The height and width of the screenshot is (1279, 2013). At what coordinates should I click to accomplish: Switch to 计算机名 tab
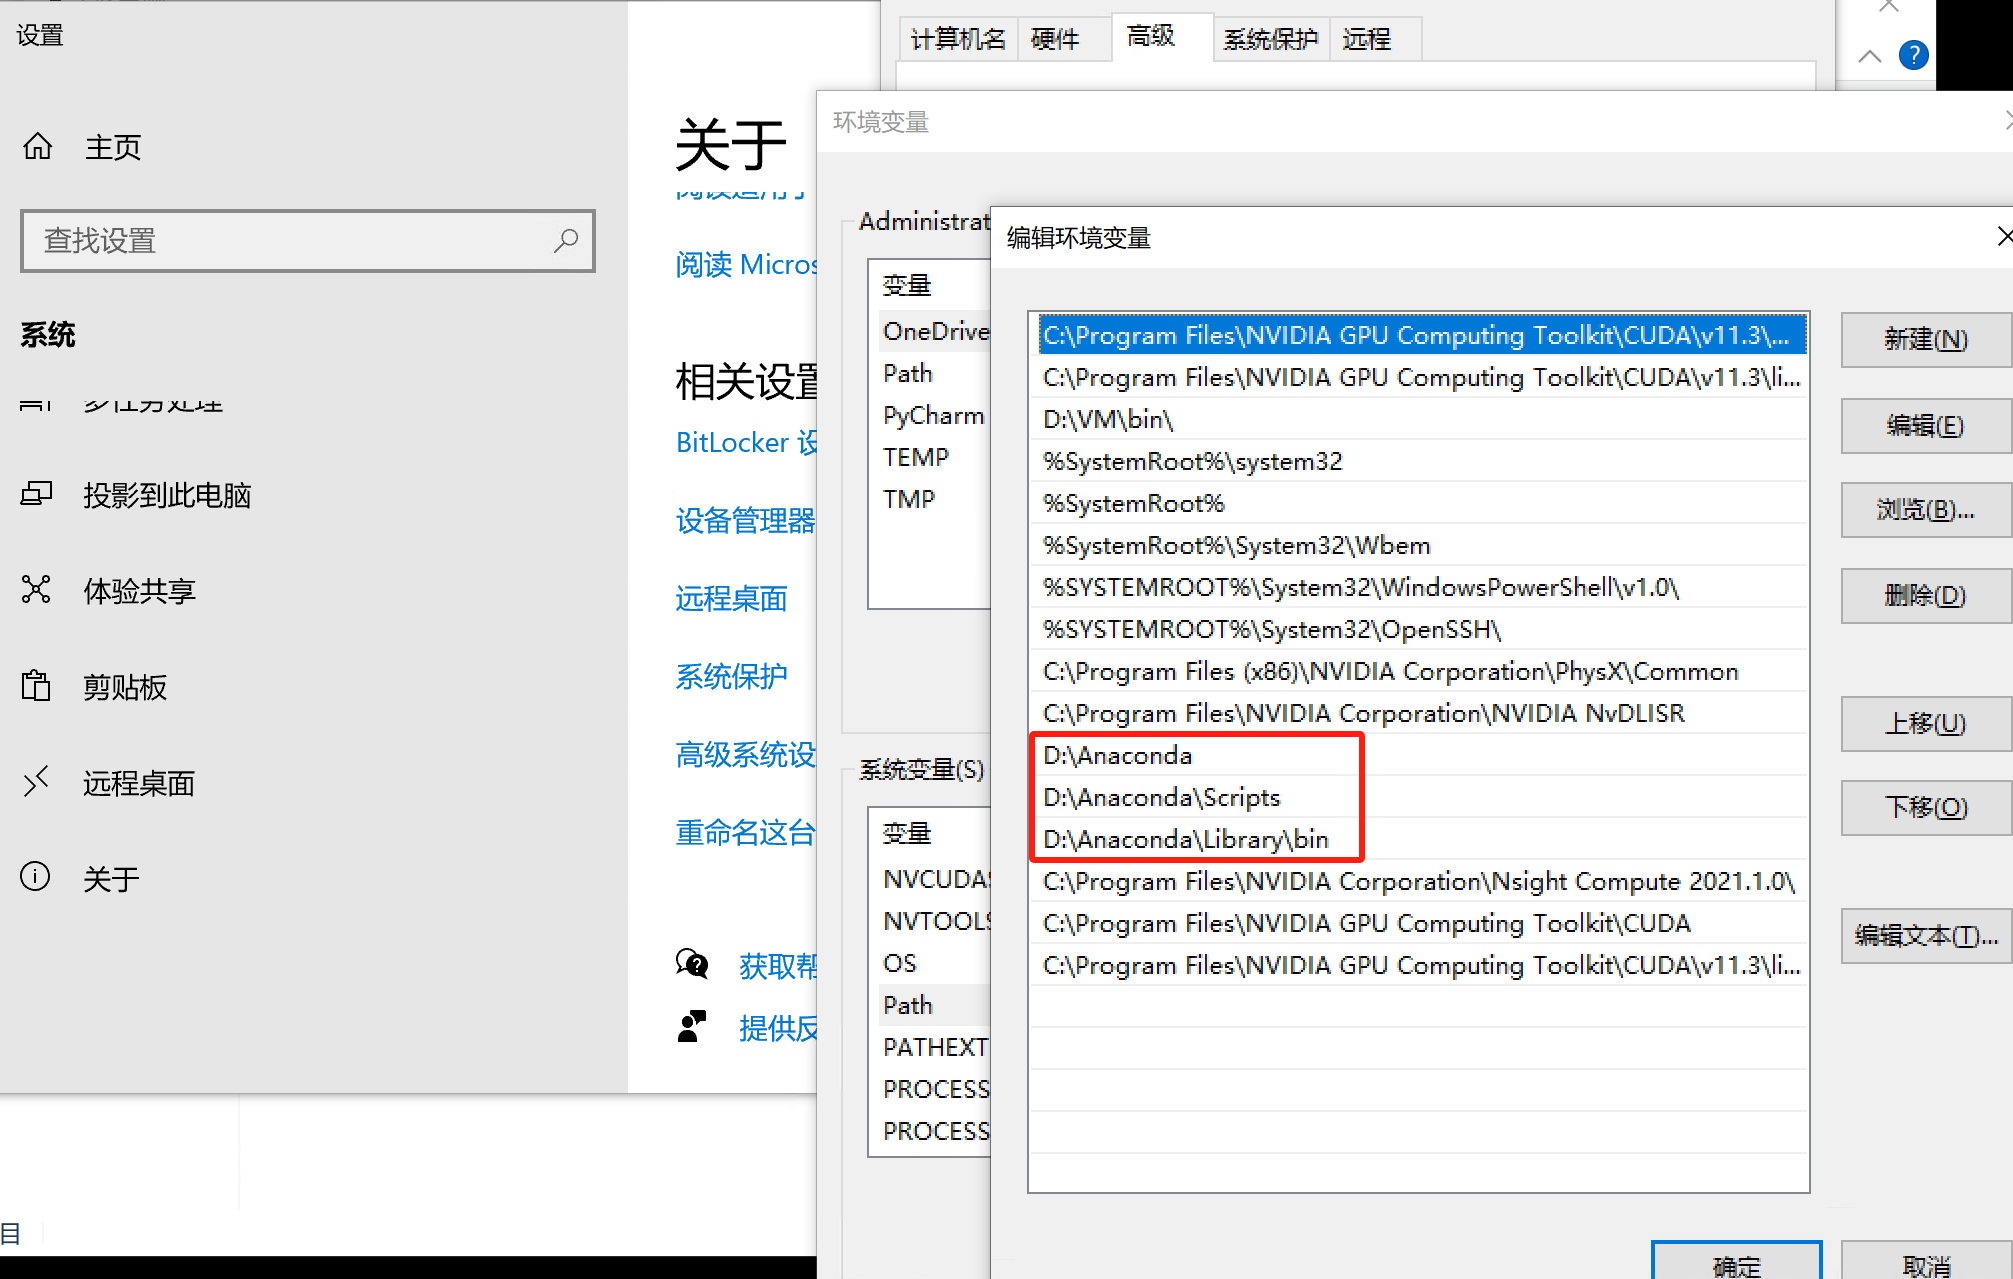click(x=958, y=39)
